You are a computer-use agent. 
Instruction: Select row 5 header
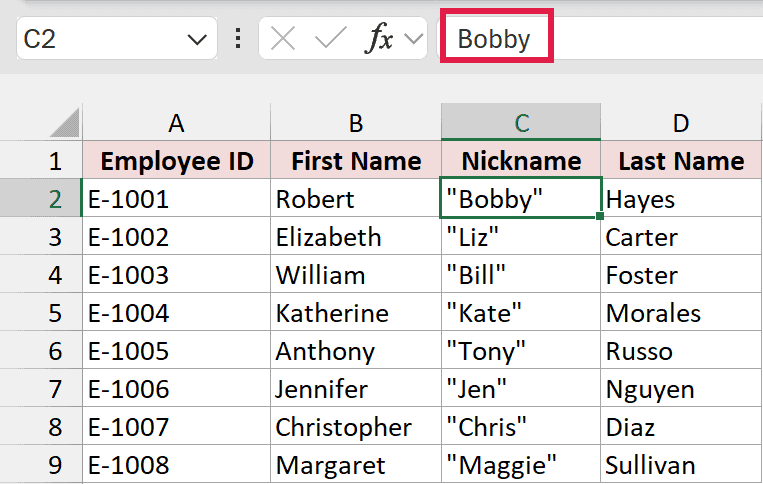41,312
